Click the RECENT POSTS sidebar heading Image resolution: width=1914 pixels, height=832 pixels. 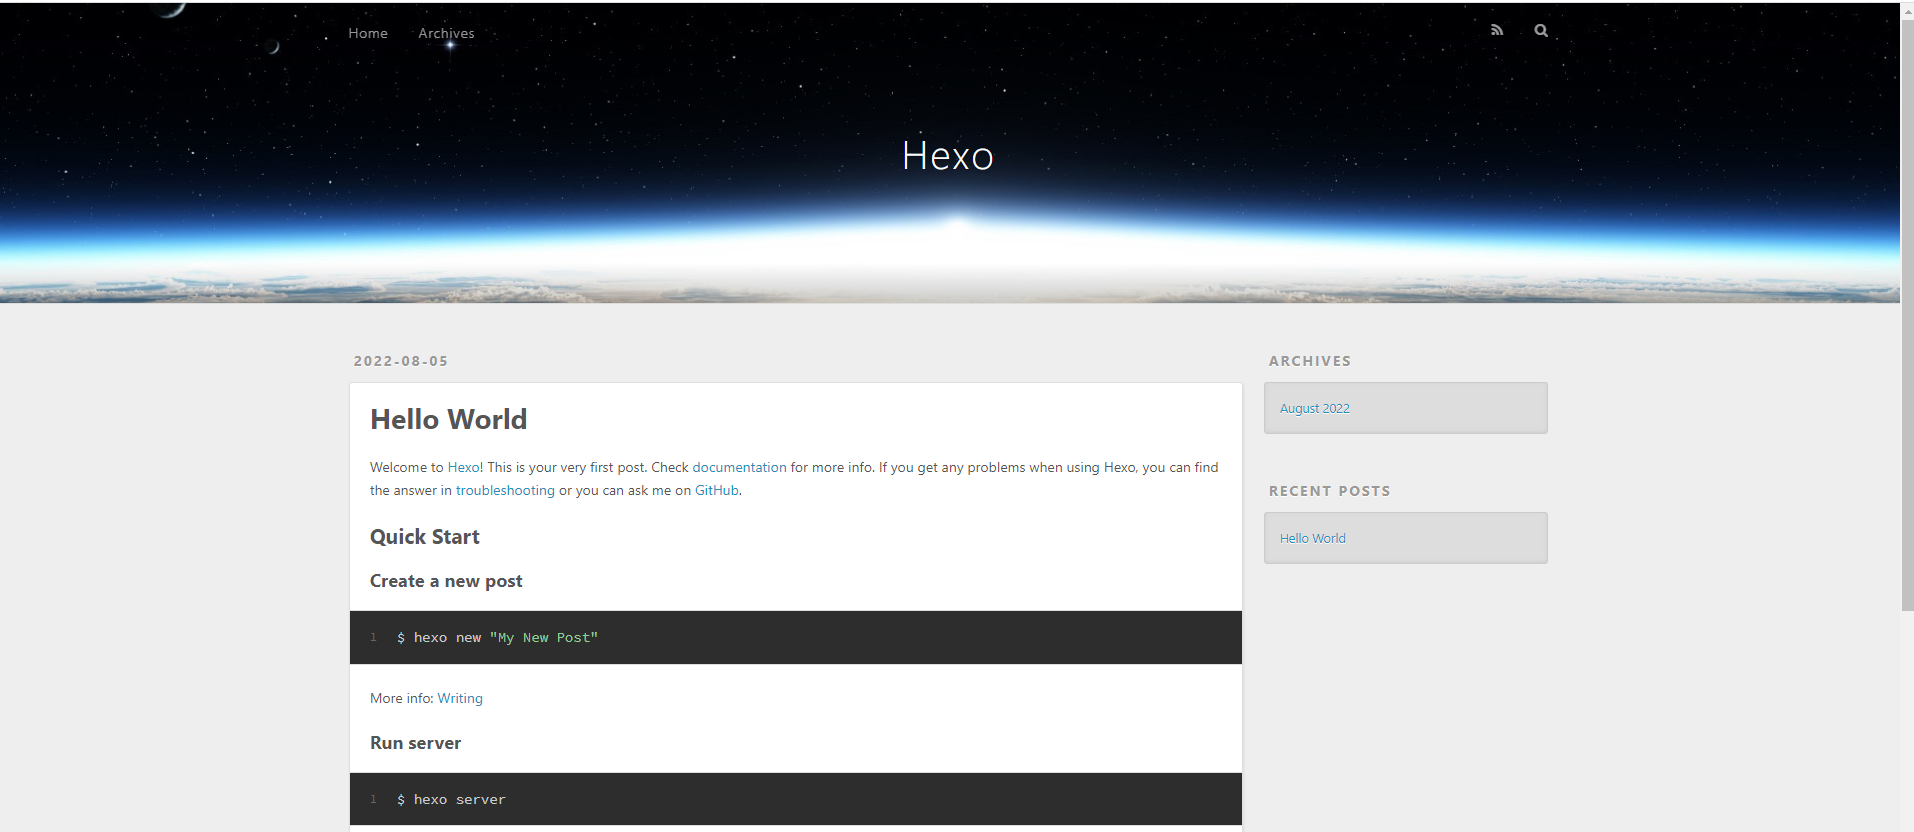tap(1329, 491)
